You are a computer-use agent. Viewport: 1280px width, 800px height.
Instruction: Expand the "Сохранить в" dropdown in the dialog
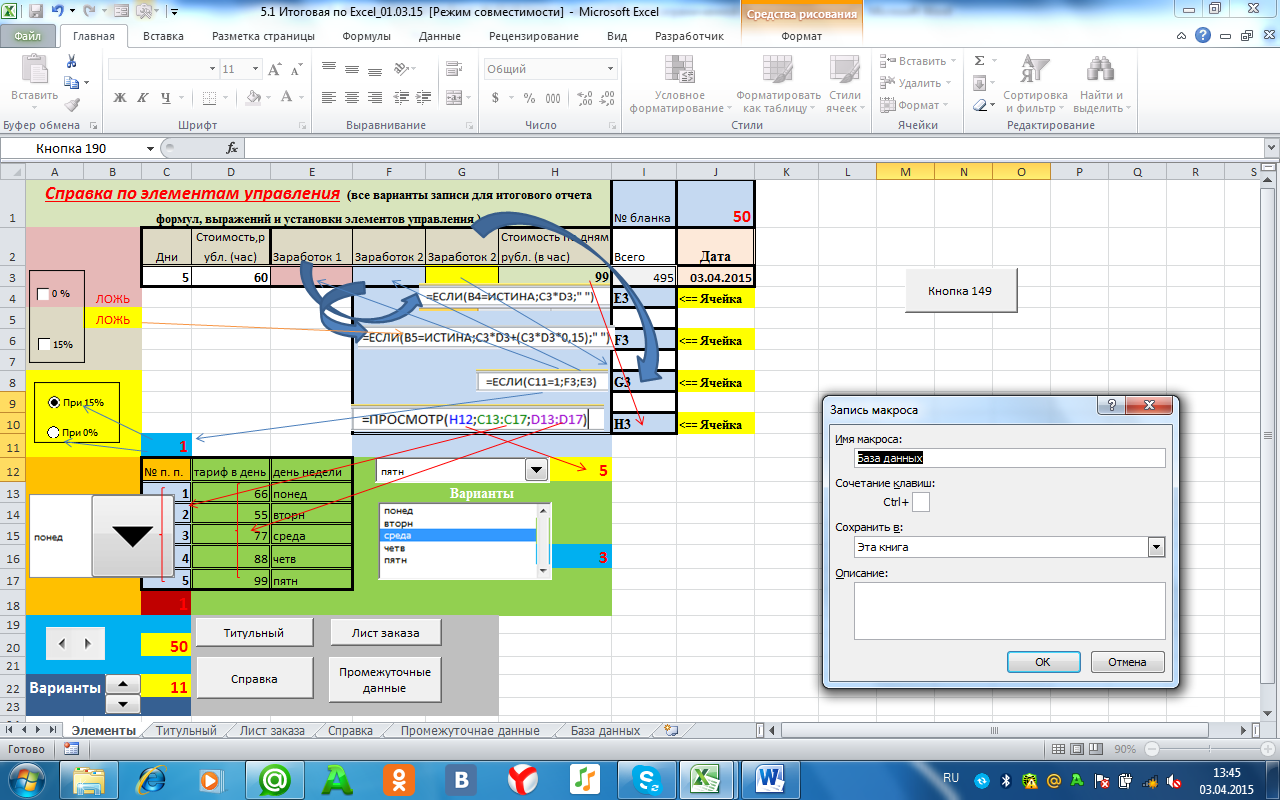click(x=1156, y=547)
